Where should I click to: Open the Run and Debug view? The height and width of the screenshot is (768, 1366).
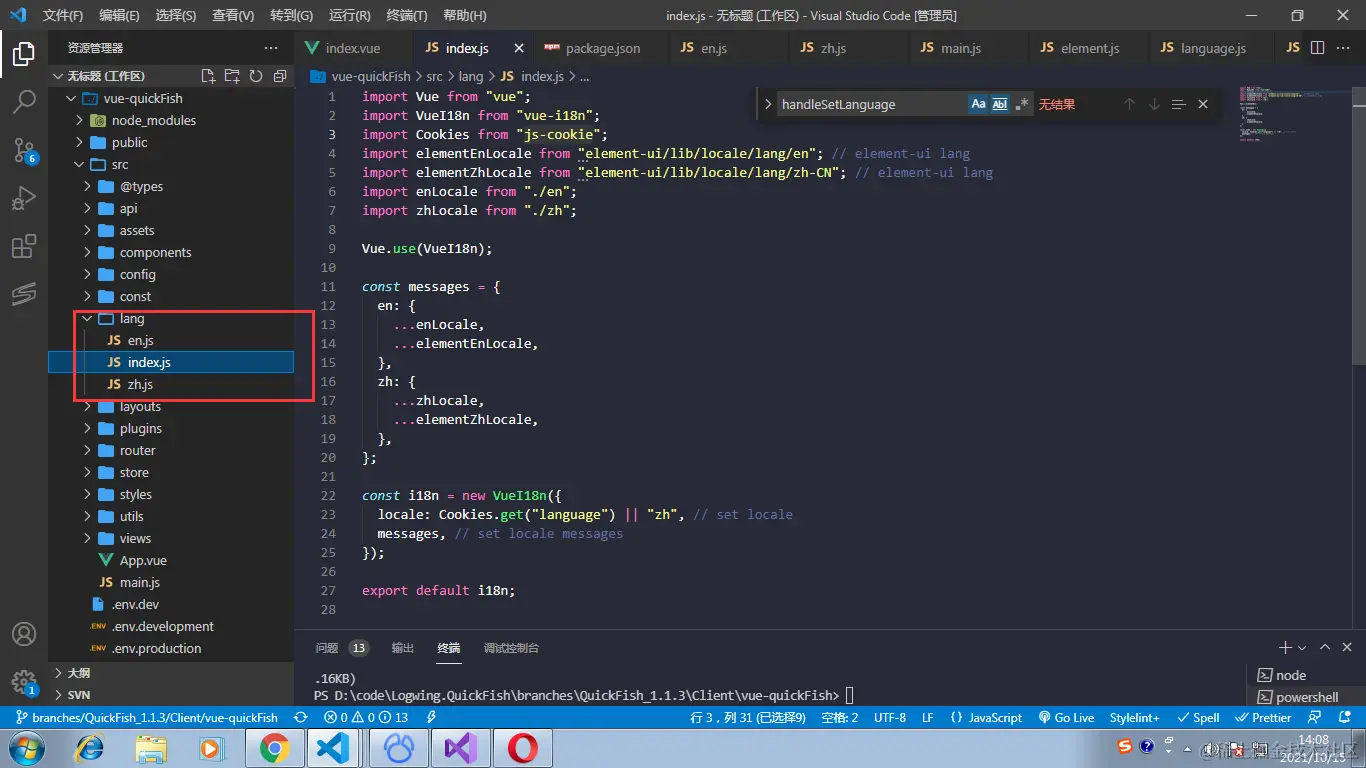point(24,199)
